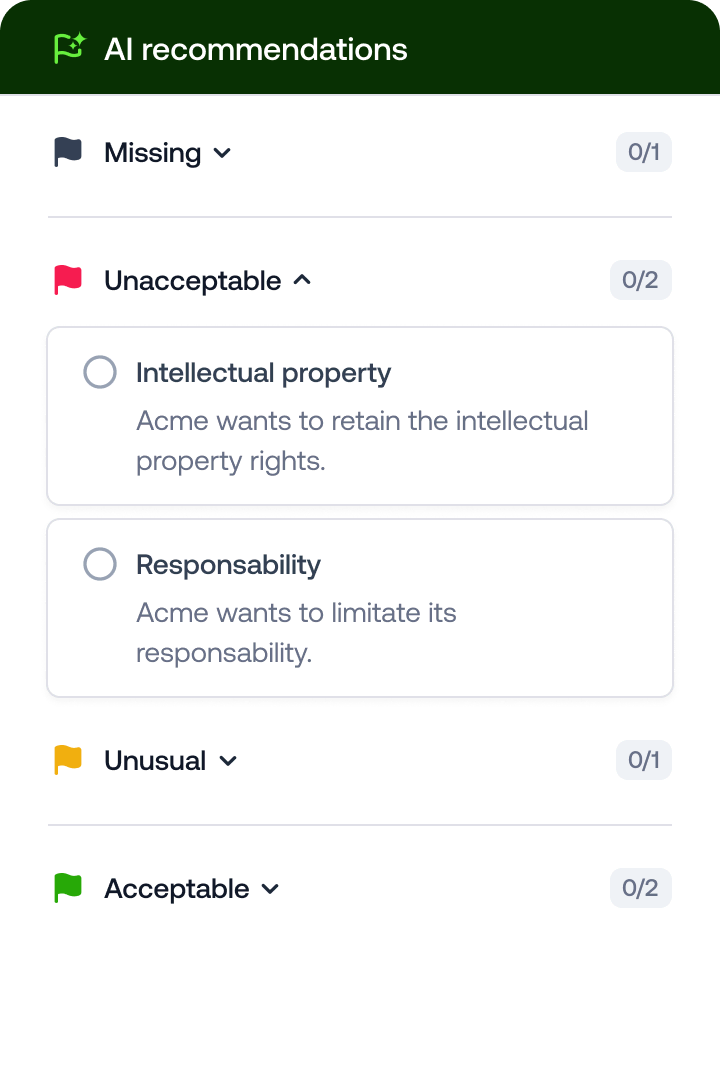The image size is (720, 1080).
Task: Expand the Missing section chevron
Action: coord(223,153)
